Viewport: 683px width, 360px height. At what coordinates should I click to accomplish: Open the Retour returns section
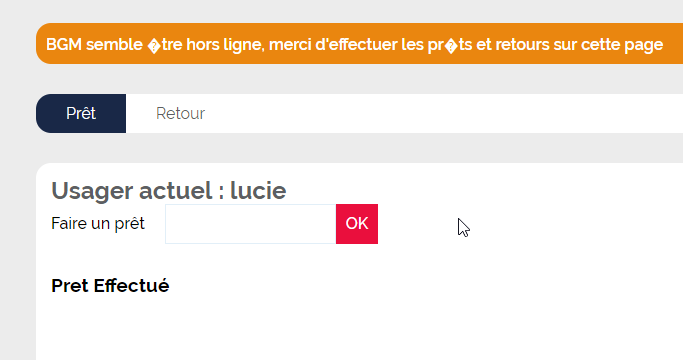pyautogui.click(x=180, y=113)
